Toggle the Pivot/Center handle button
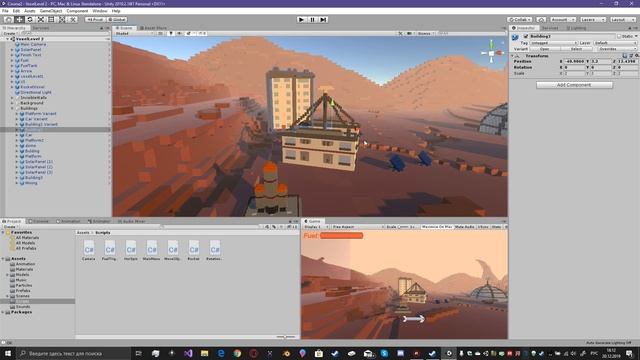This screenshot has height=360, width=640. (x=95, y=19)
